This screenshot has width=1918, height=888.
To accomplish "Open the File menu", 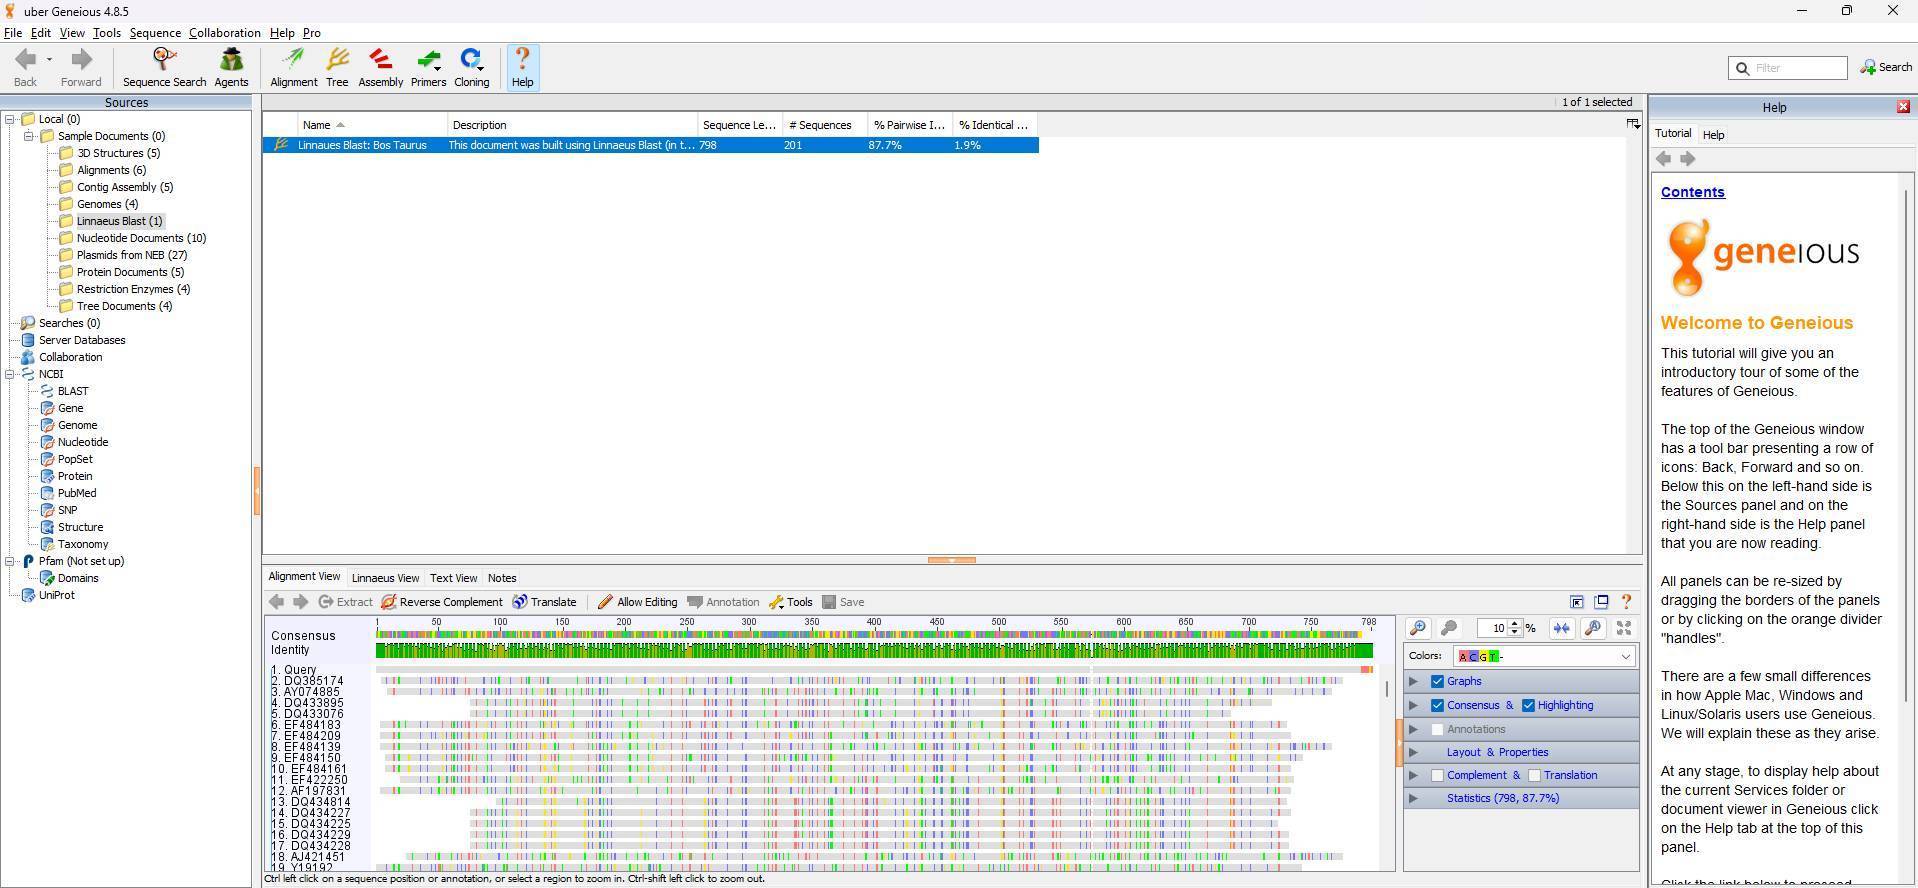I will pos(13,33).
